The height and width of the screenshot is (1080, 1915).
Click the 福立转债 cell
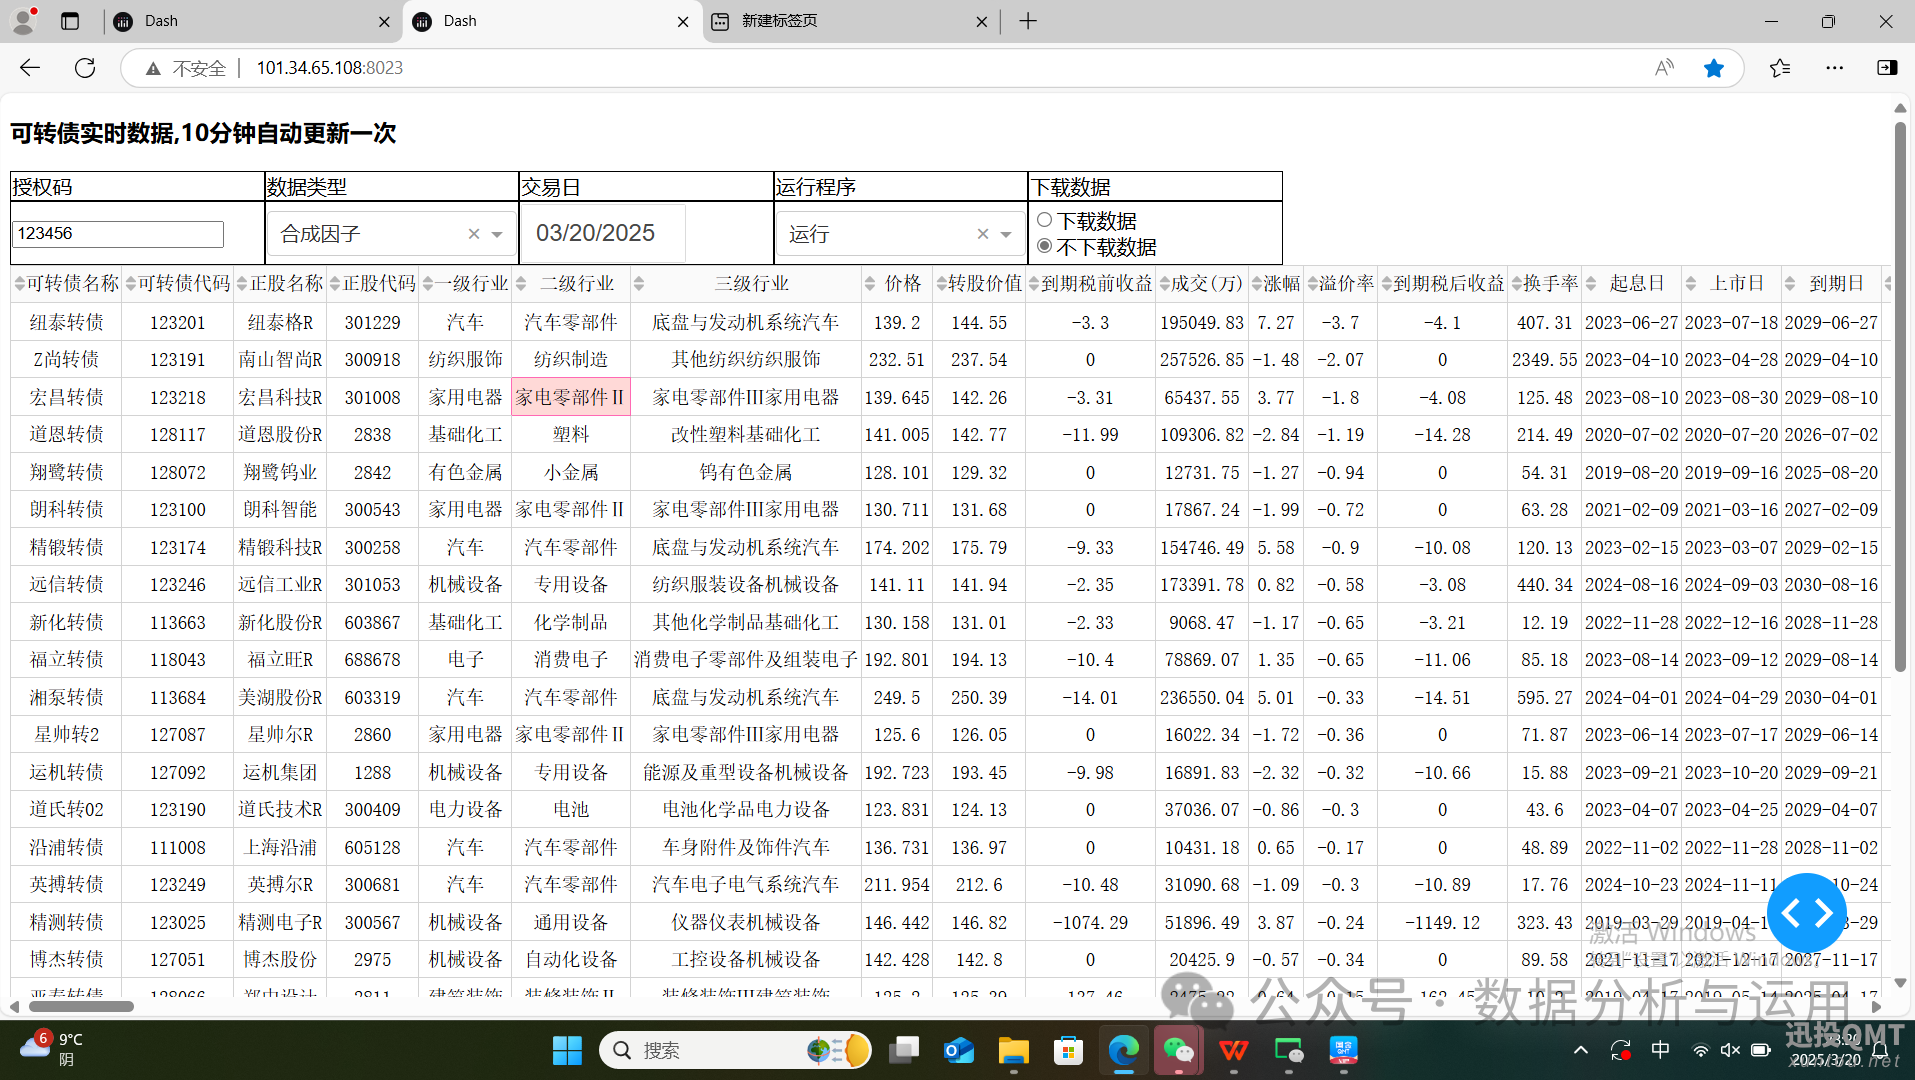coord(66,660)
